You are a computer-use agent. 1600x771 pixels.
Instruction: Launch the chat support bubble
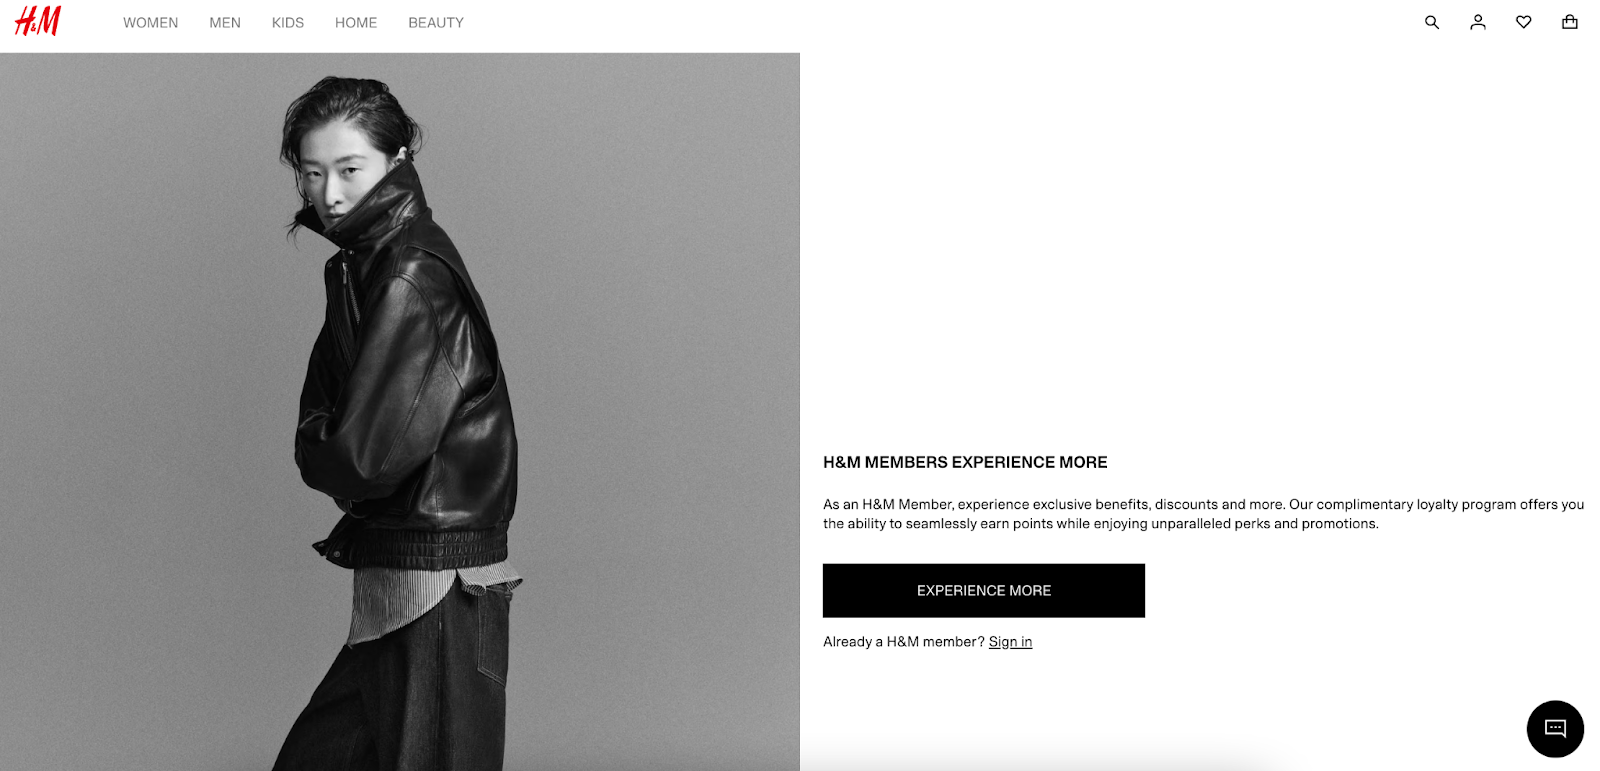coord(1555,728)
